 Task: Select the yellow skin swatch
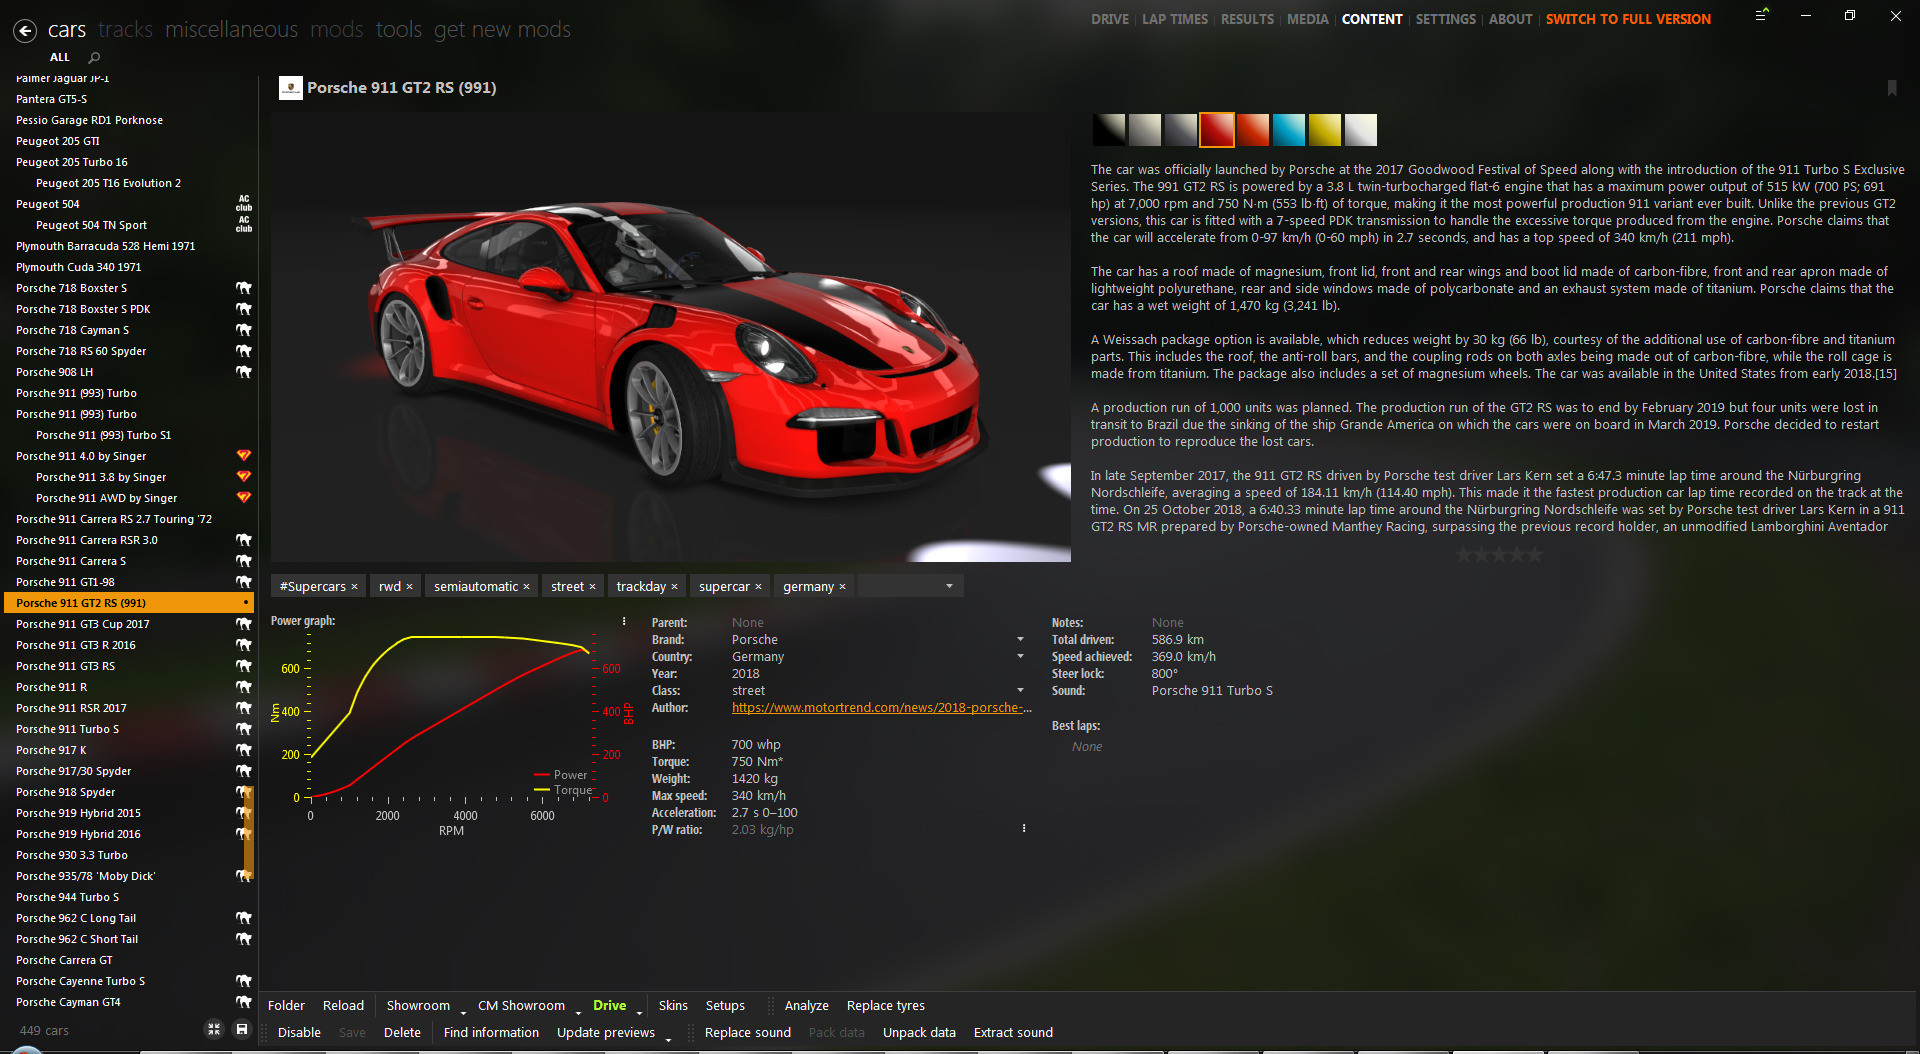1325,130
